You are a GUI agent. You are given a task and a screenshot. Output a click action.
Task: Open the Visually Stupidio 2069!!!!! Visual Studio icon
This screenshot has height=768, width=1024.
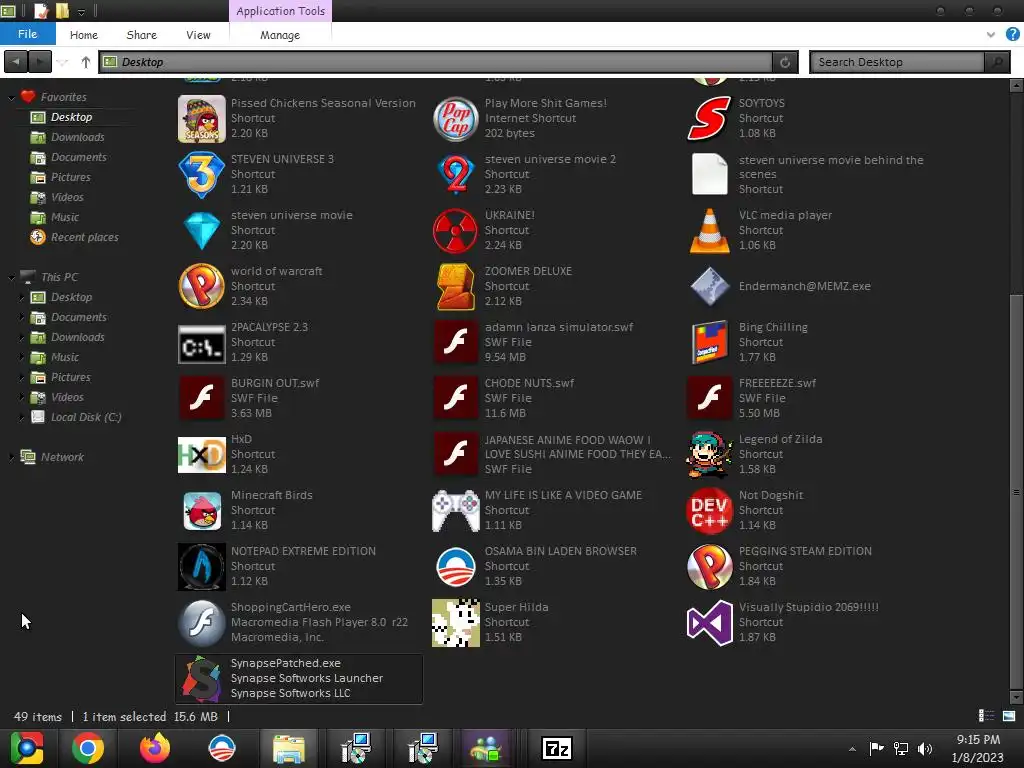tap(709, 622)
